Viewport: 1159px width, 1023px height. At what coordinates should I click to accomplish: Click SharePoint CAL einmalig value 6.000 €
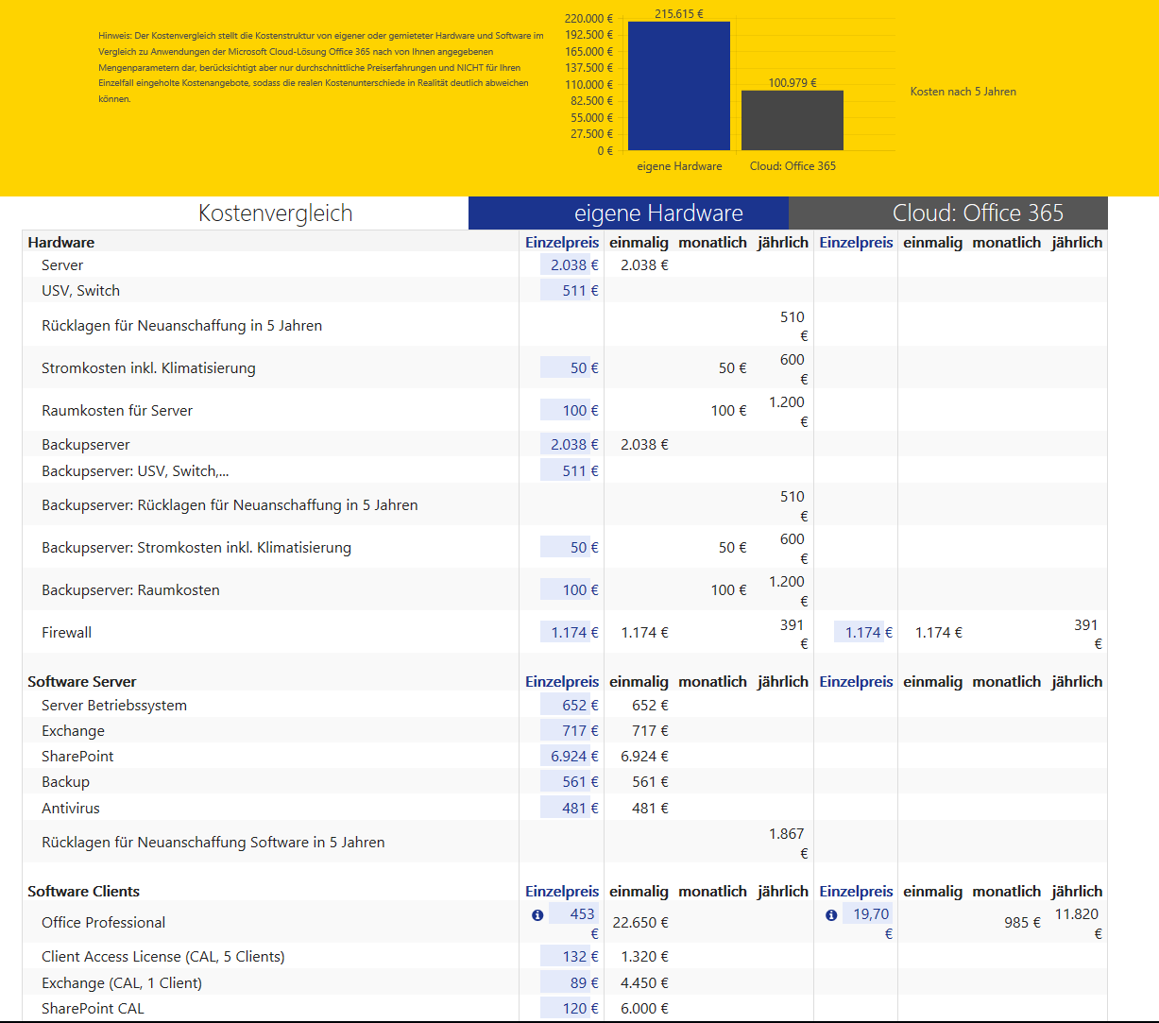click(644, 1008)
